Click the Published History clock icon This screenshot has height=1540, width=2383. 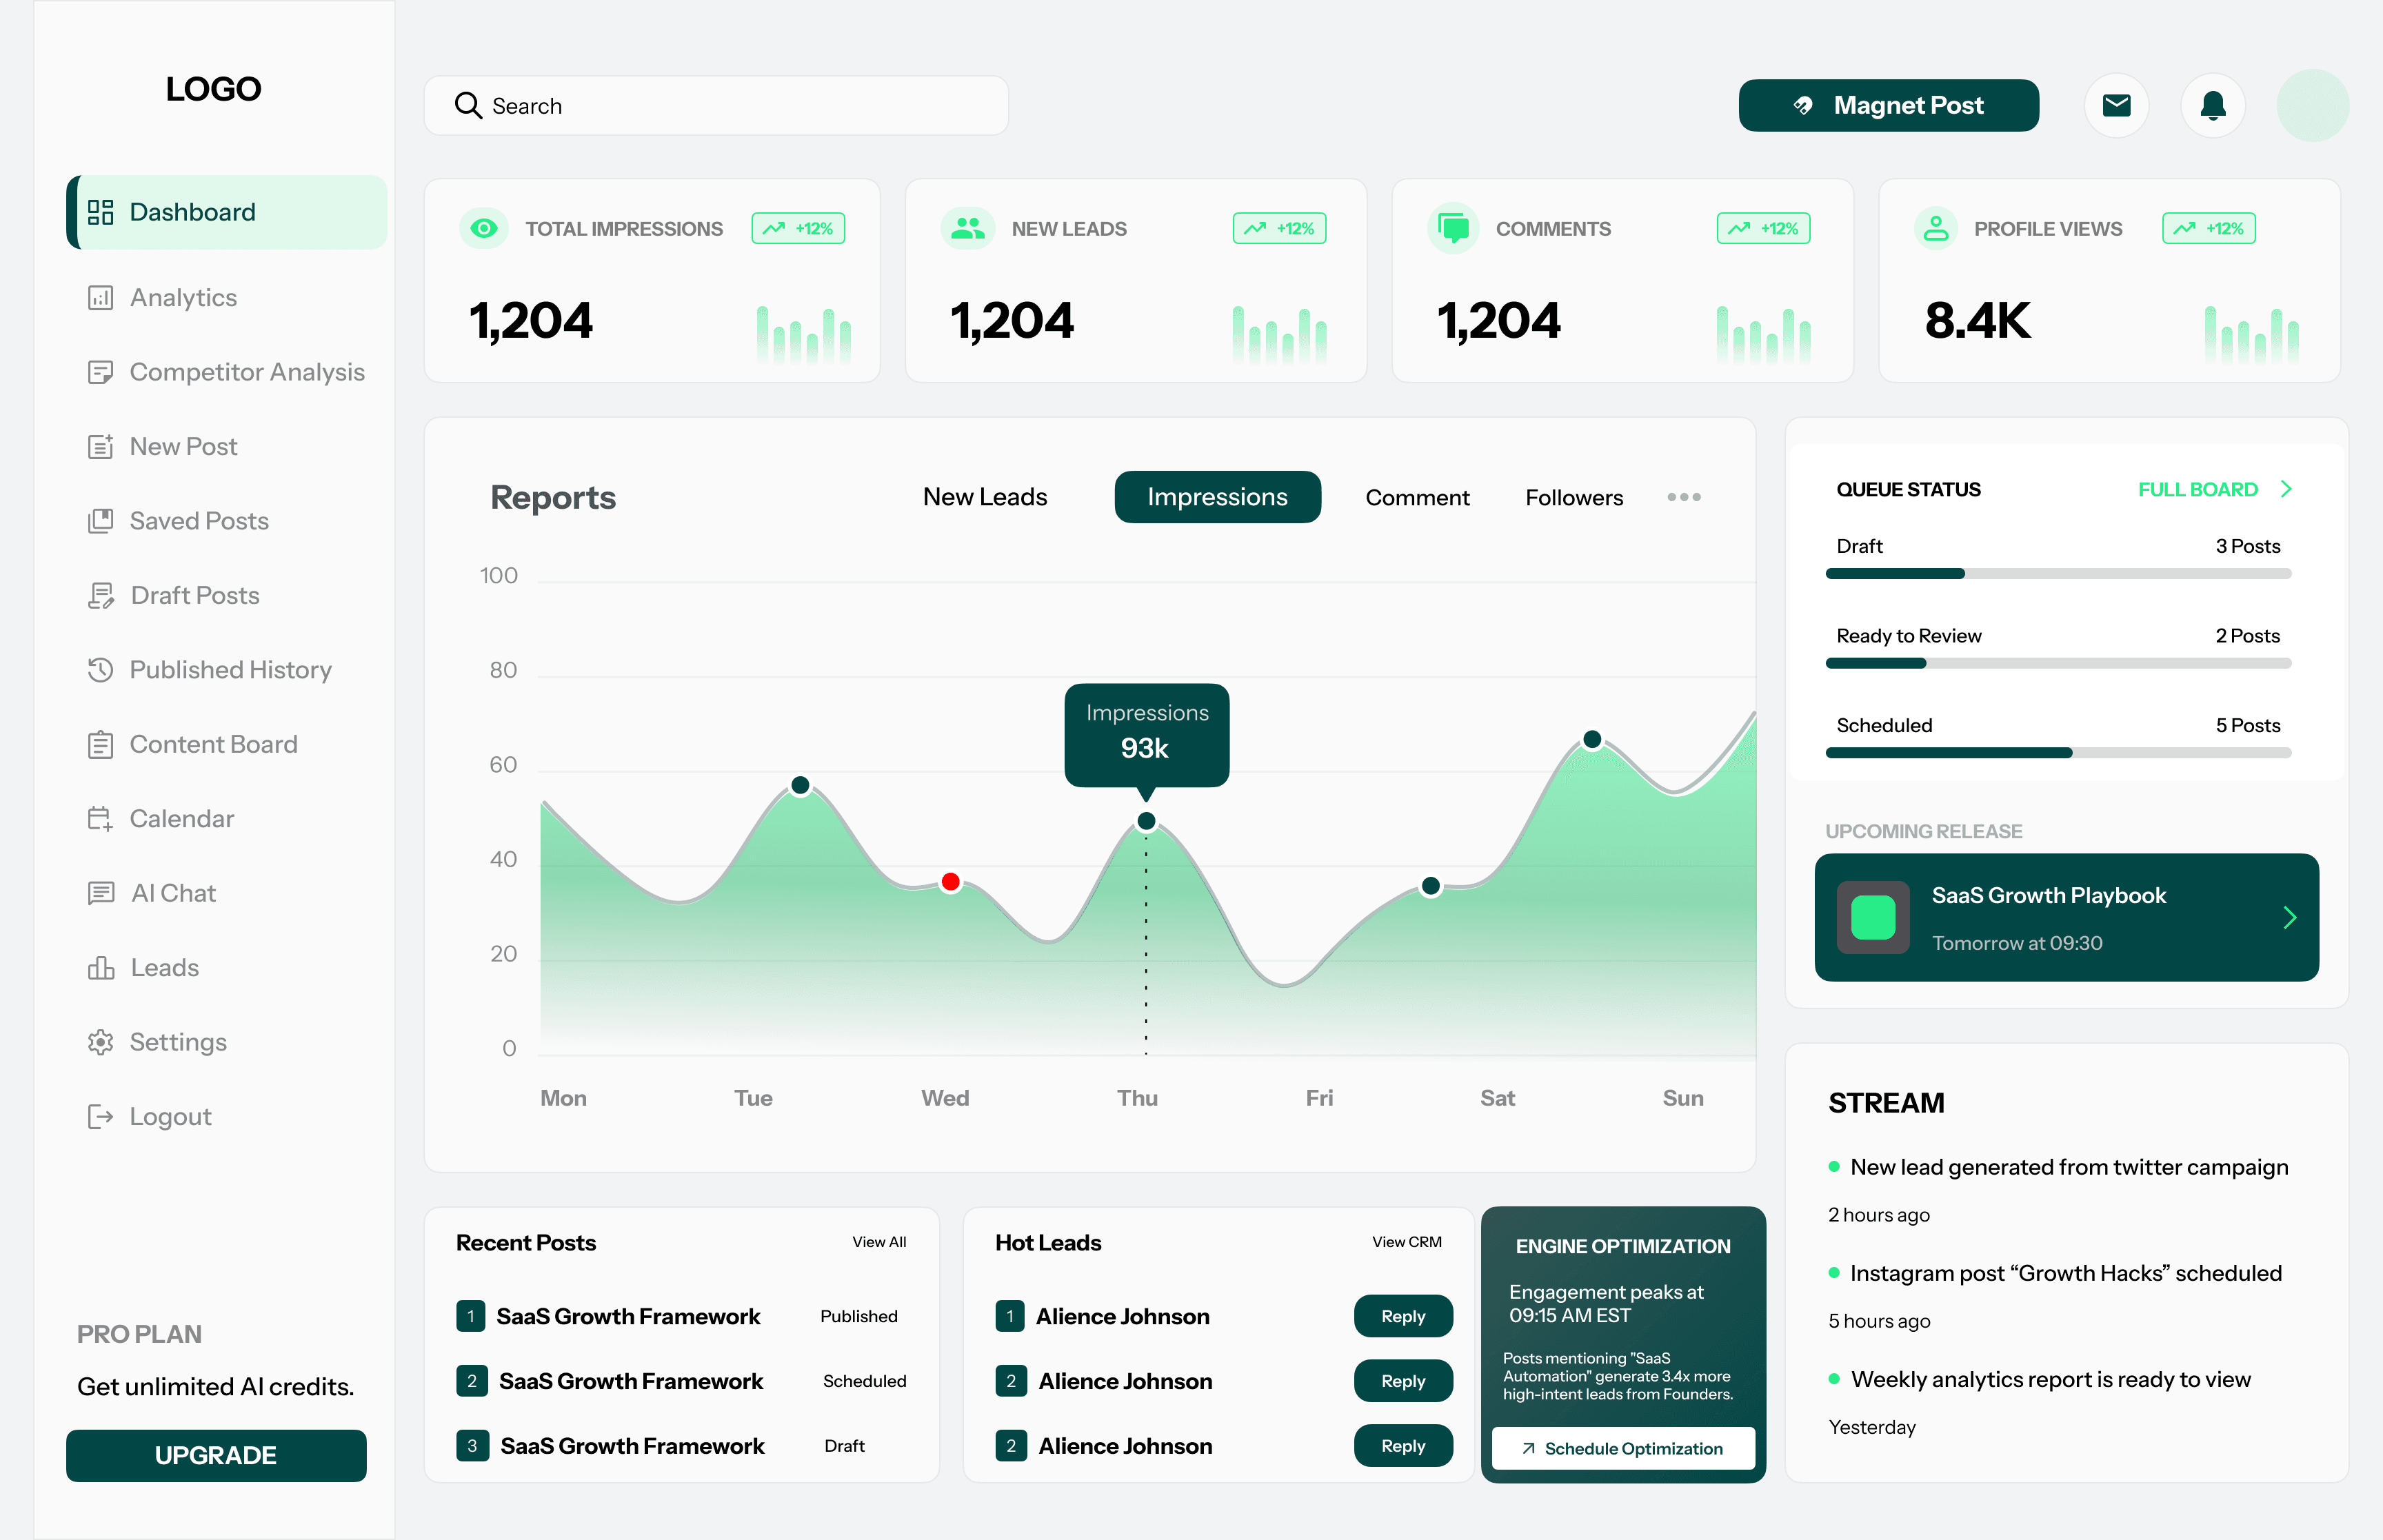click(x=100, y=670)
